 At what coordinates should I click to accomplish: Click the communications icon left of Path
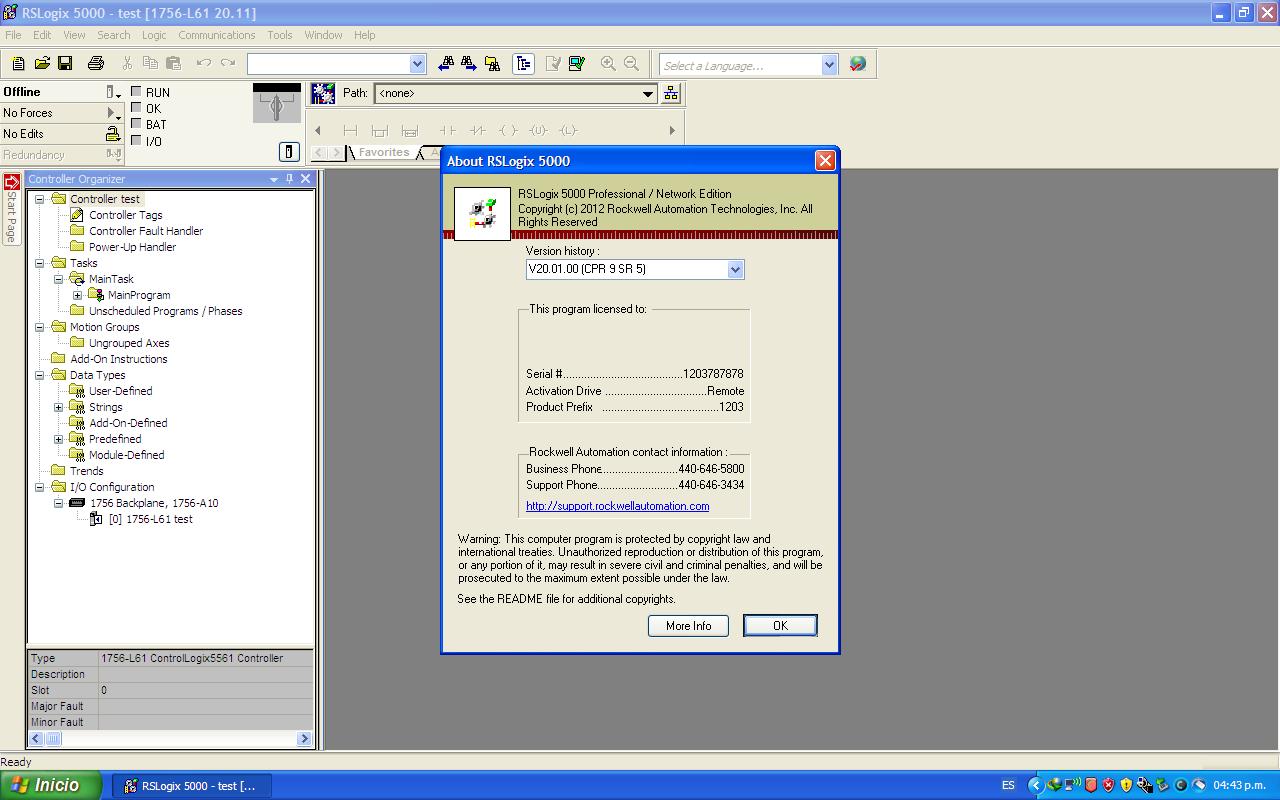pos(323,93)
